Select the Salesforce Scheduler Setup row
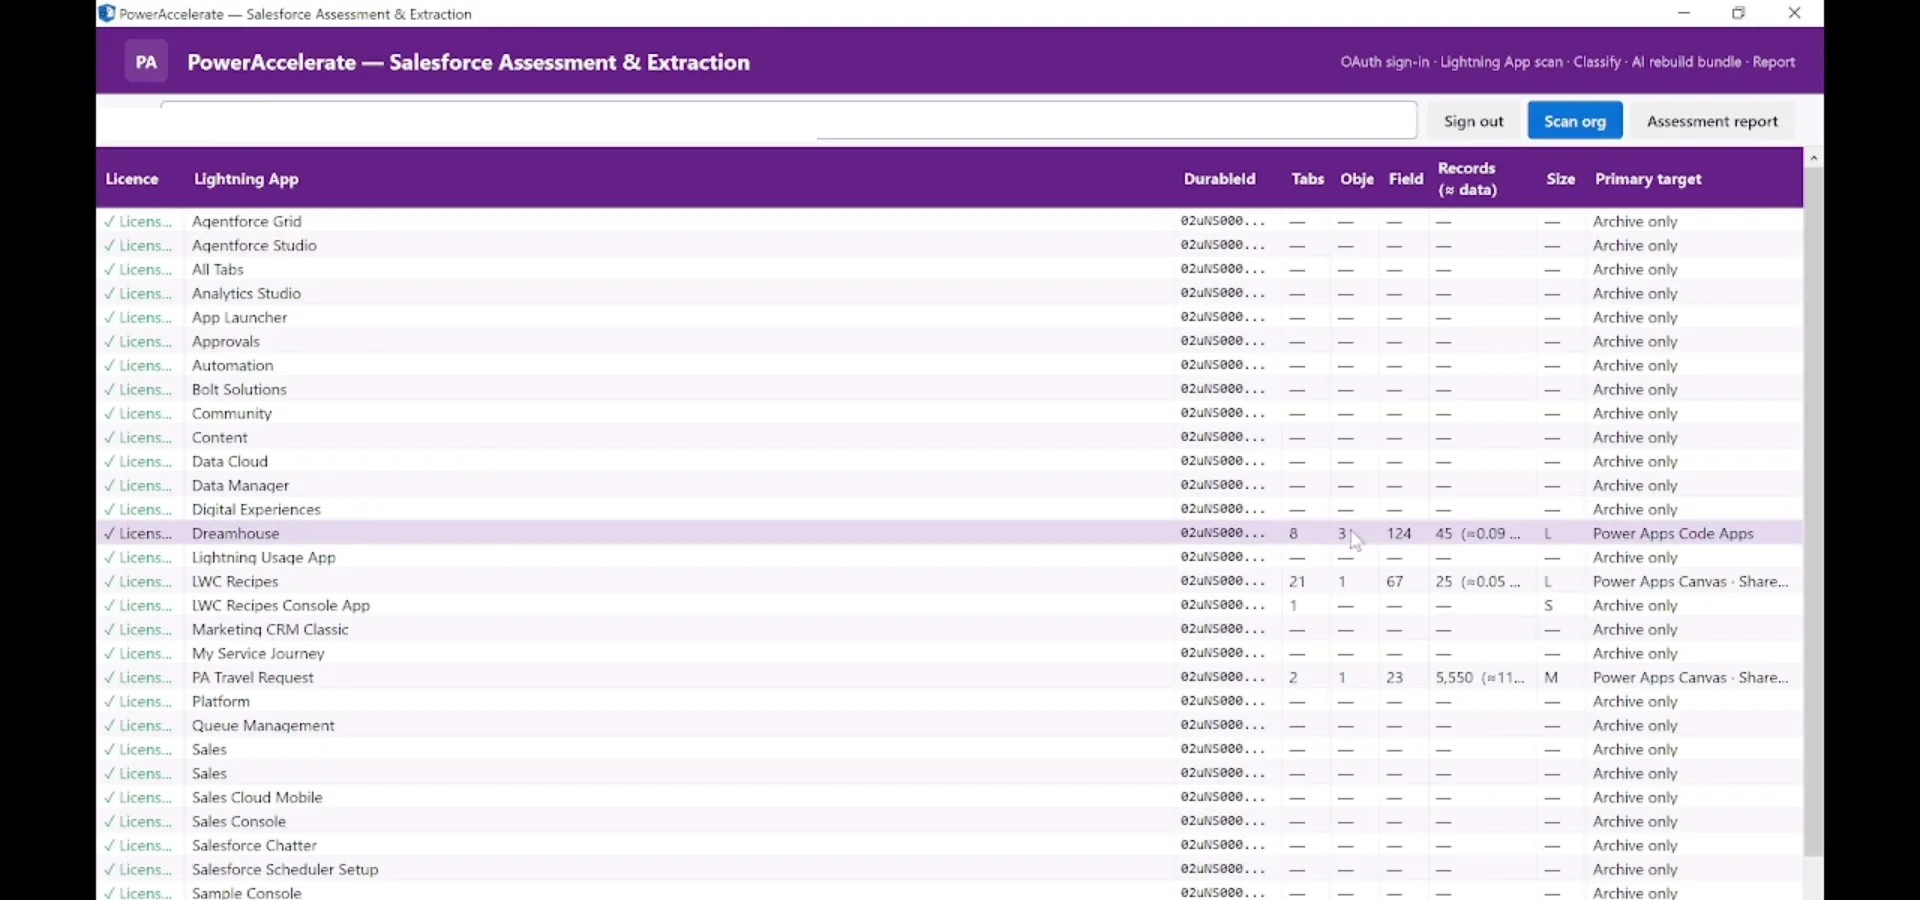The width and height of the screenshot is (1920, 900). [x=950, y=869]
